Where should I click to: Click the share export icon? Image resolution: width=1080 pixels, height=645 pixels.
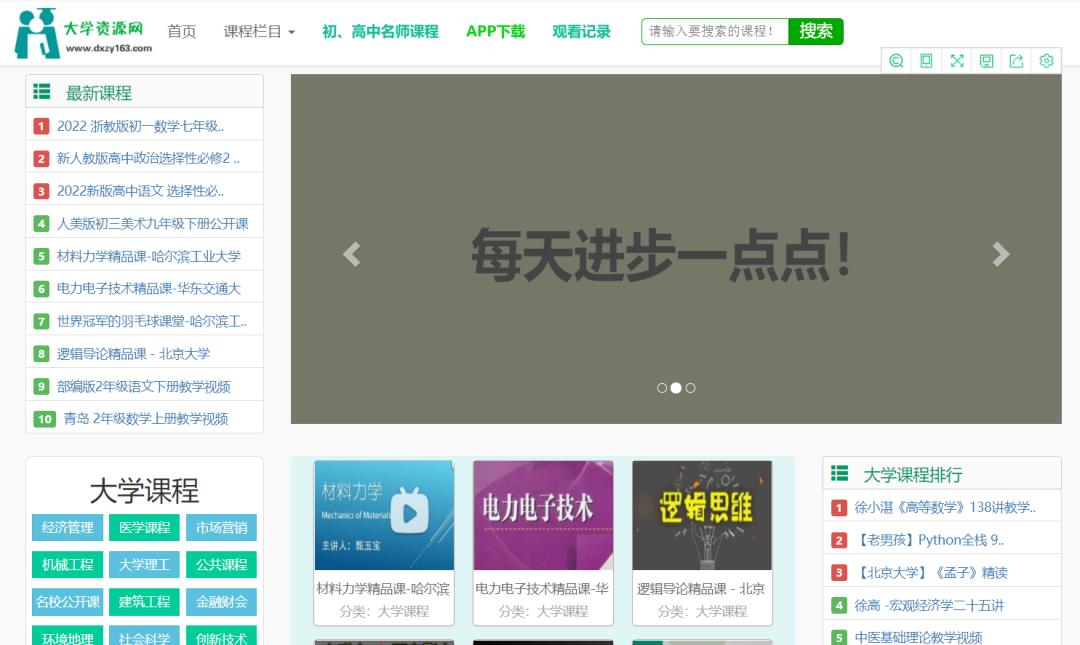coord(1016,61)
